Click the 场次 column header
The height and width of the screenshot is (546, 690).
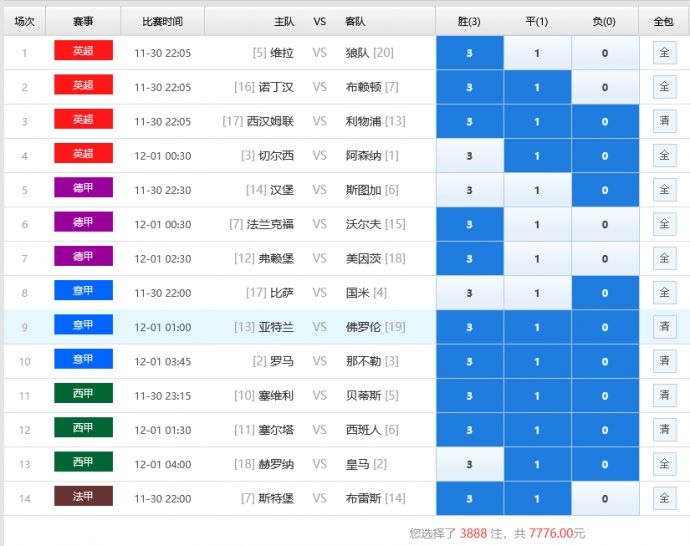click(x=24, y=21)
